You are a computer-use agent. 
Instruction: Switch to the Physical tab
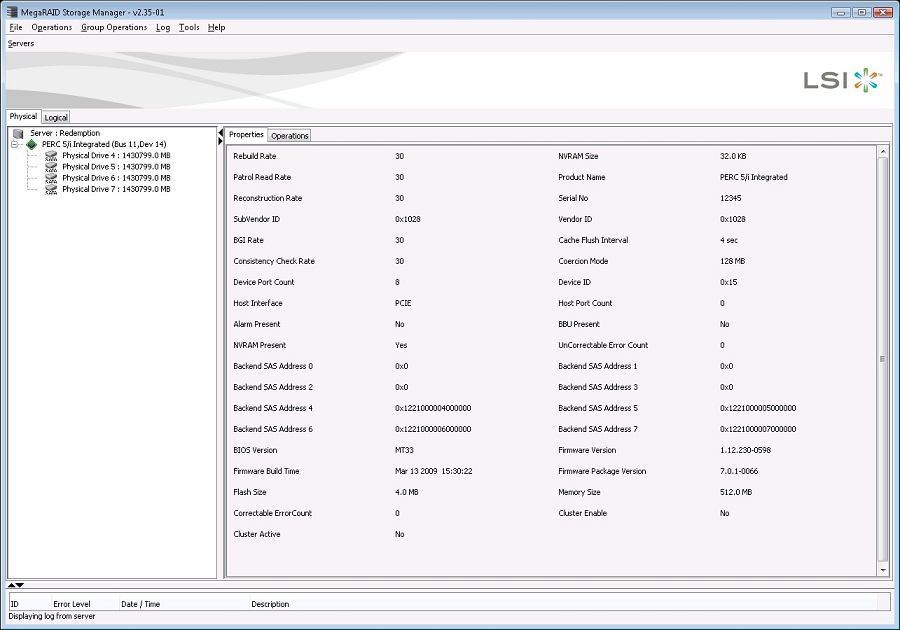pyautogui.click(x=23, y=116)
